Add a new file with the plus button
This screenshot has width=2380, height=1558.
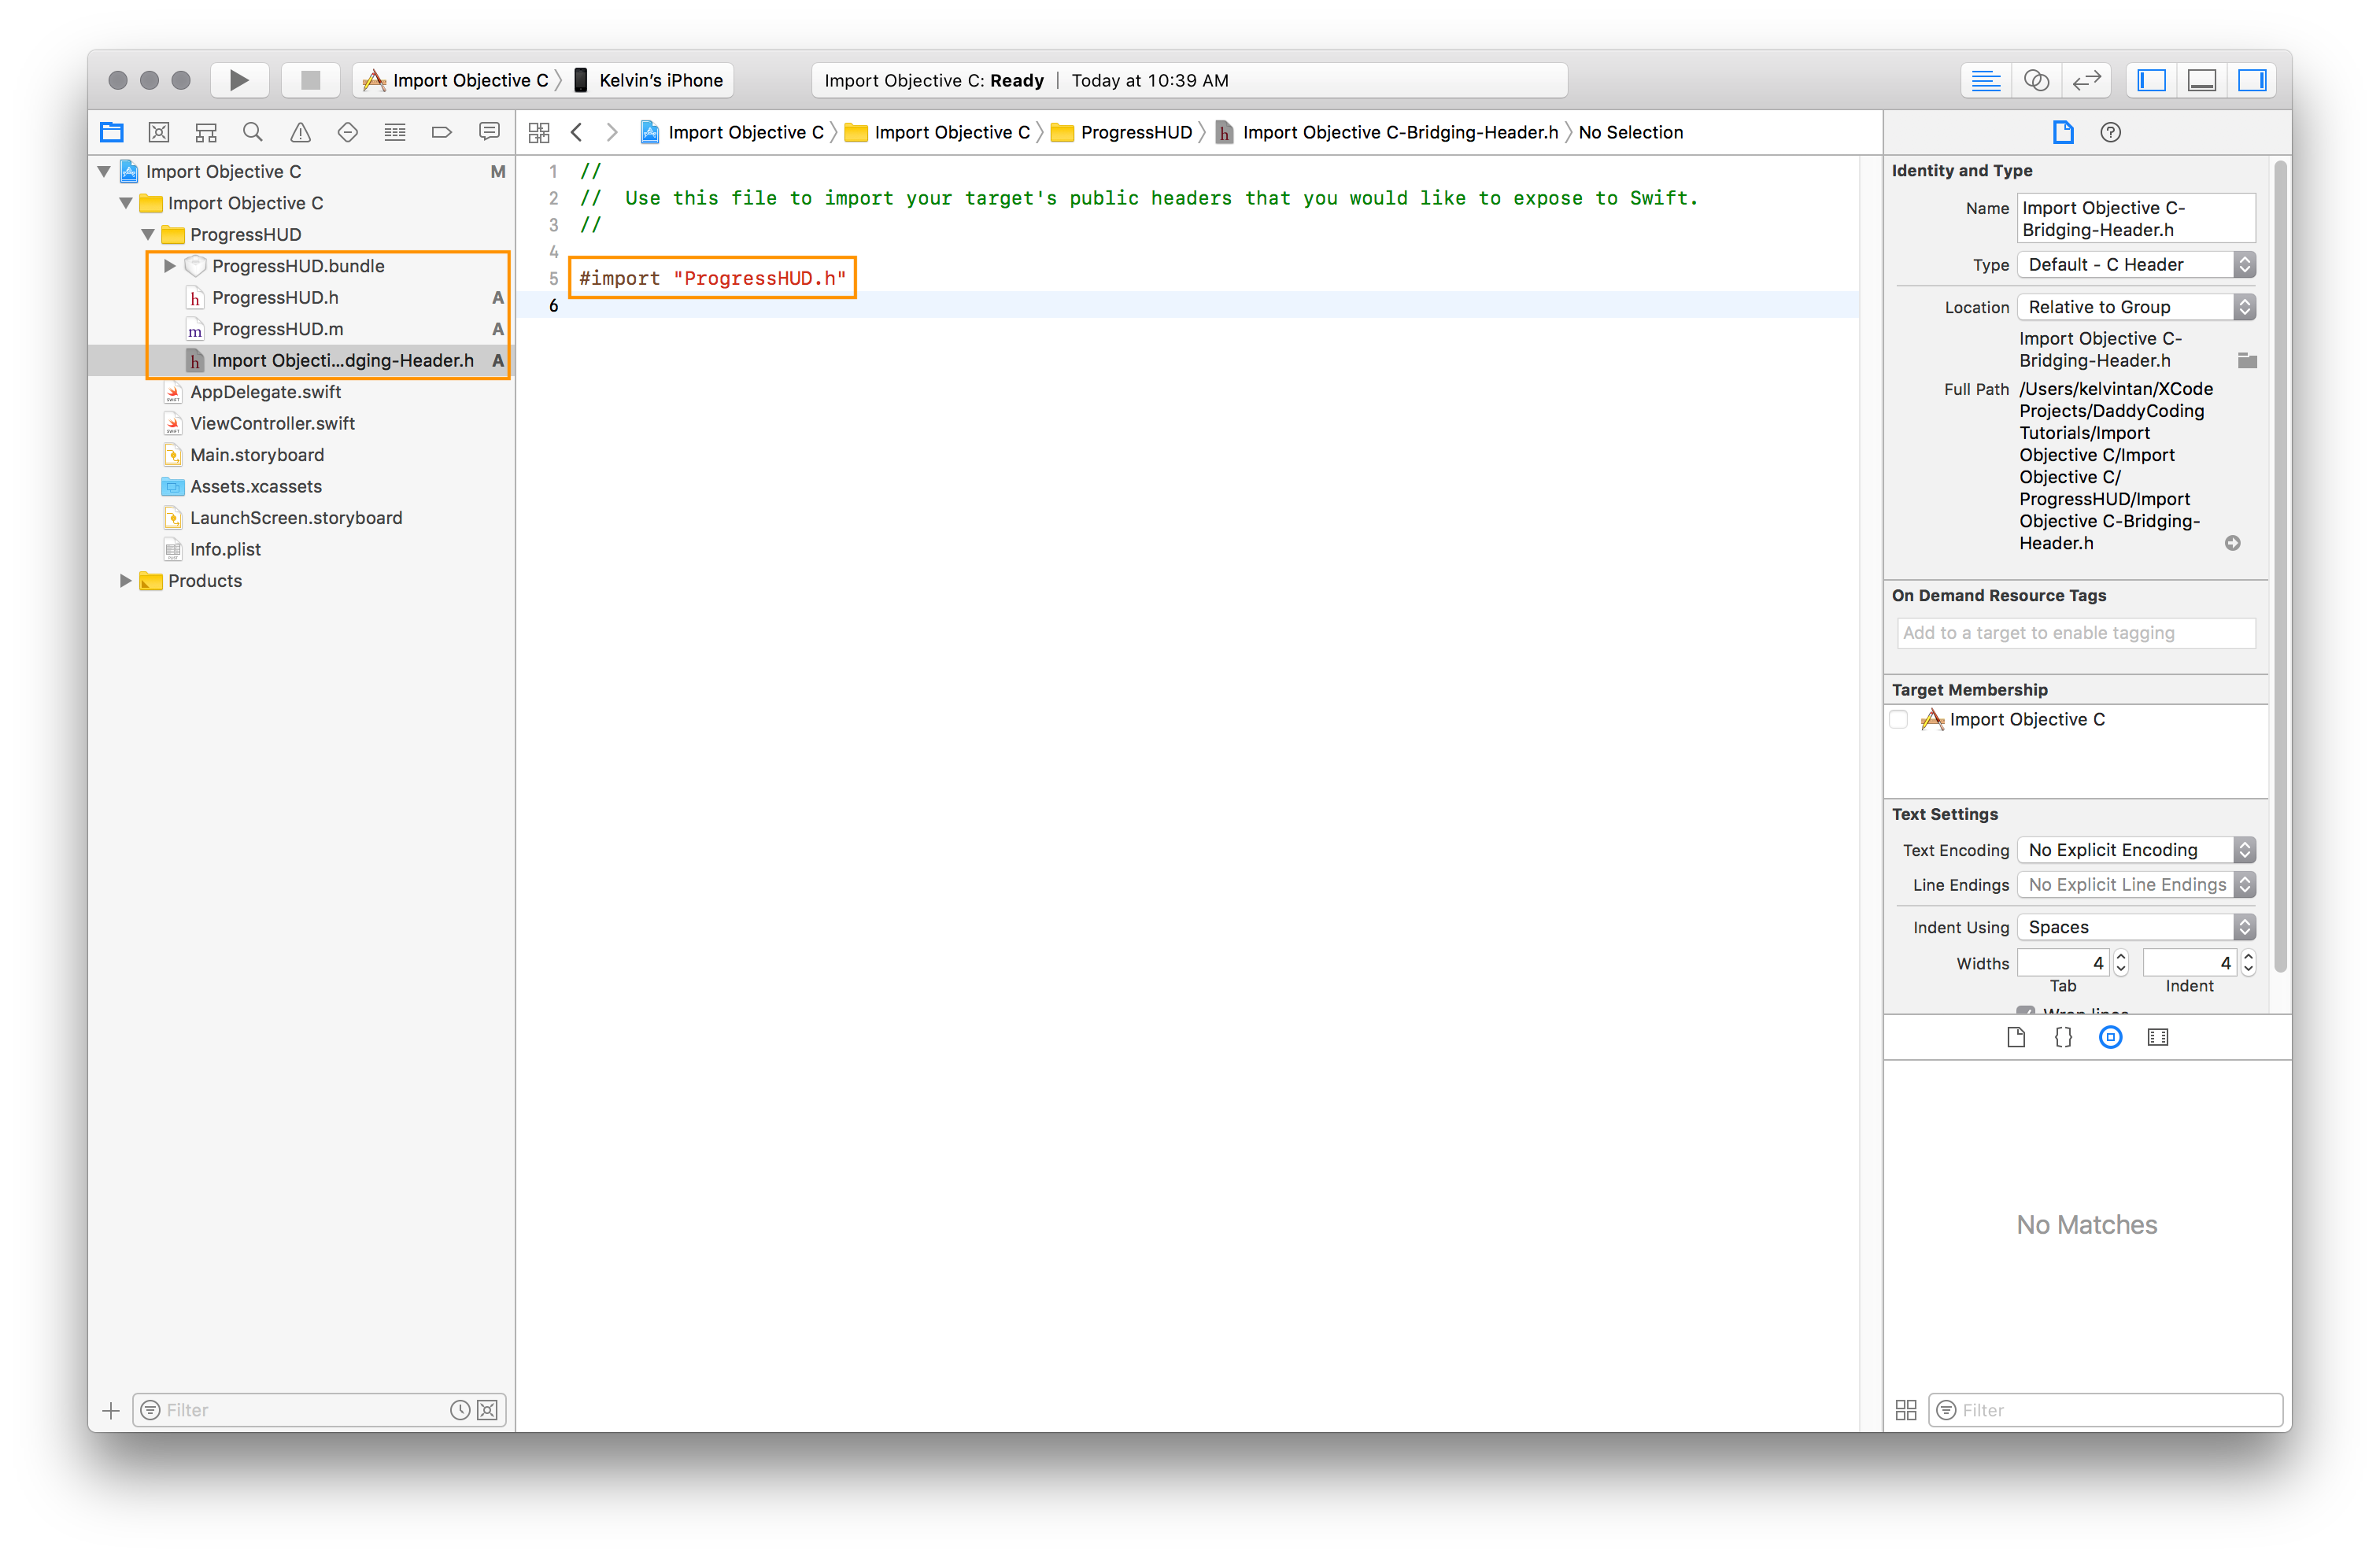click(x=110, y=1411)
